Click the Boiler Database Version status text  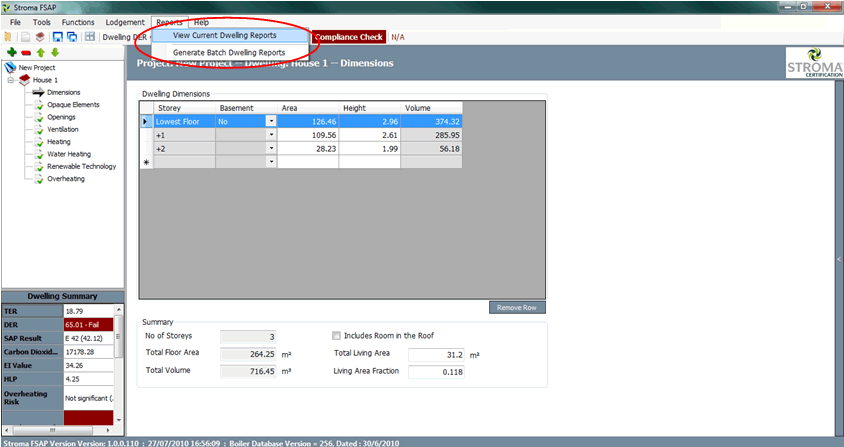tap(314, 443)
